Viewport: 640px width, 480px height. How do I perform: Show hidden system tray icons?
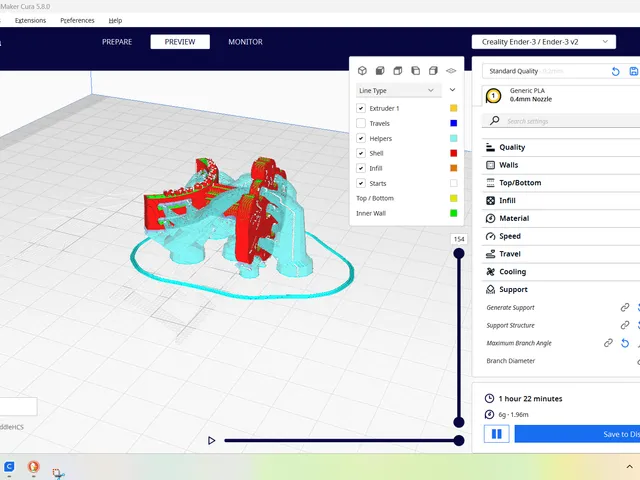(x=629, y=467)
